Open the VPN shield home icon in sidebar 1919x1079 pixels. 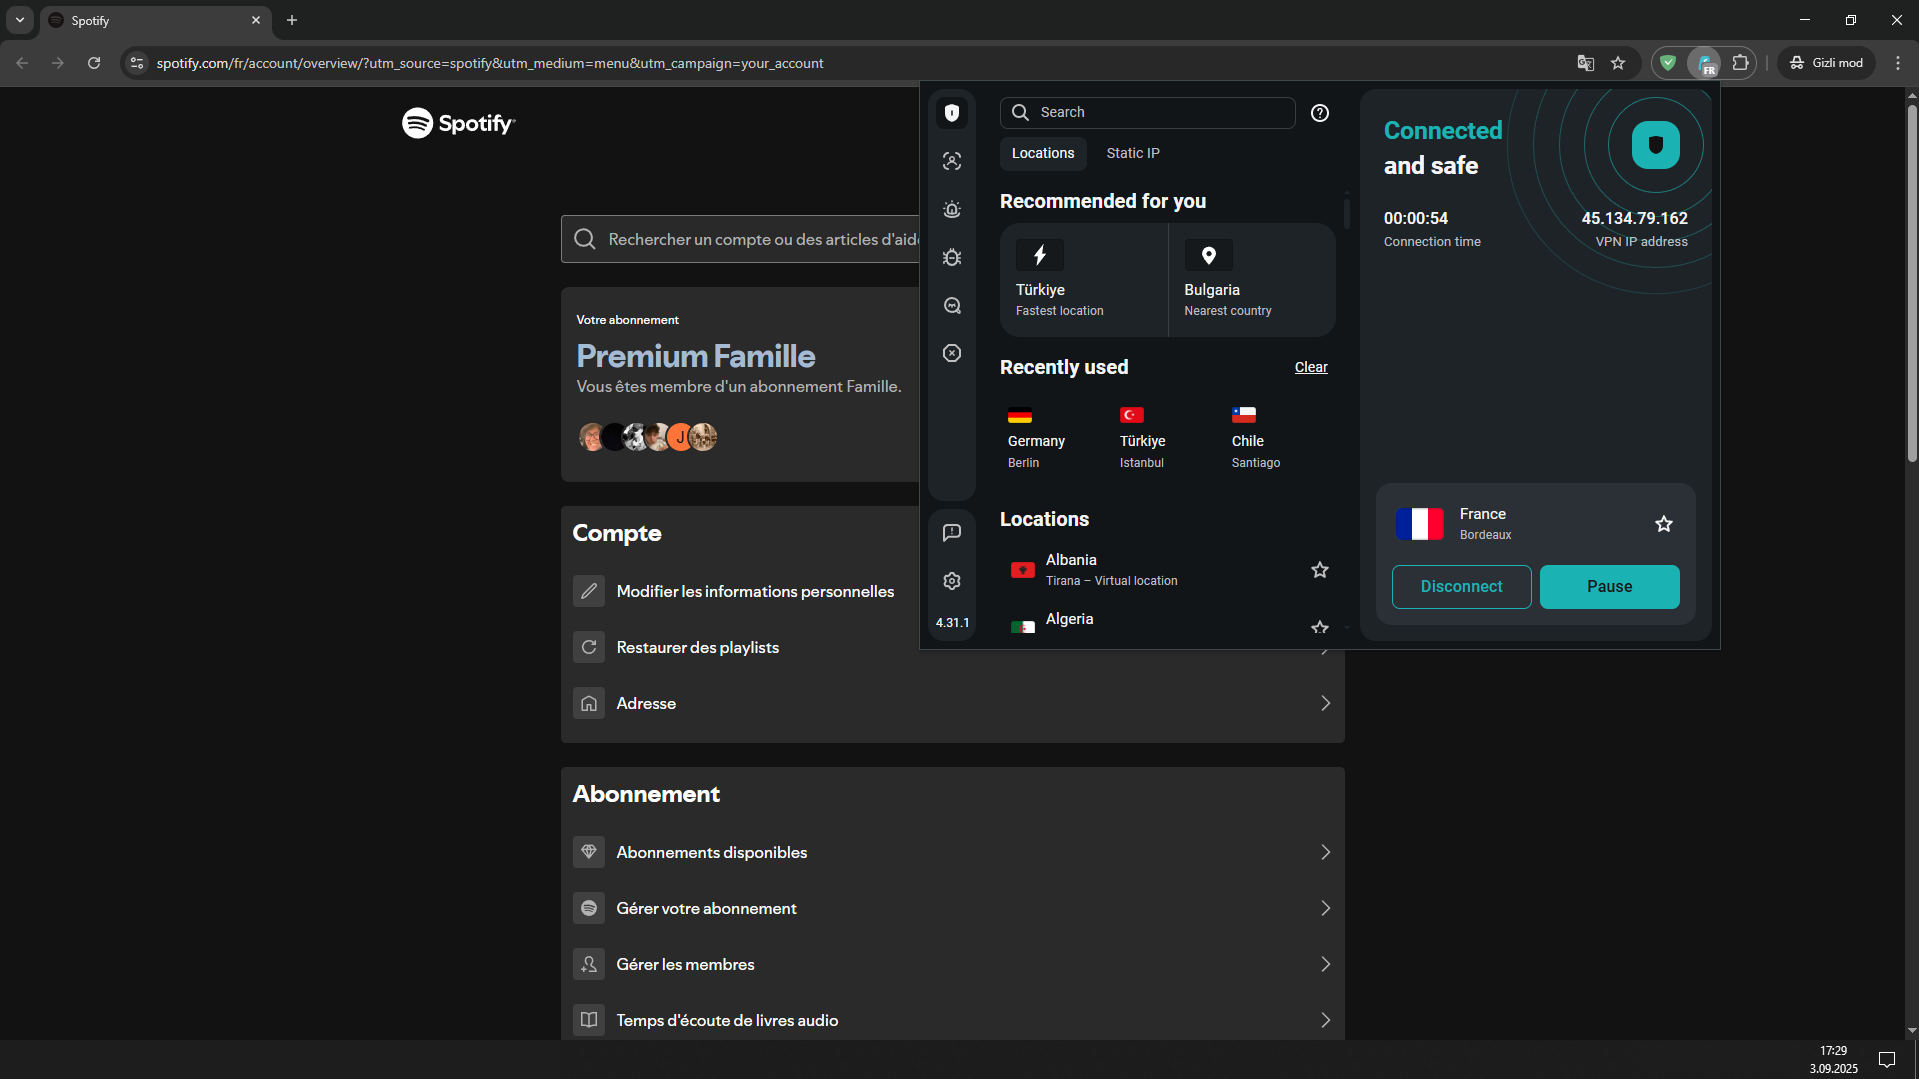(x=952, y=113)
